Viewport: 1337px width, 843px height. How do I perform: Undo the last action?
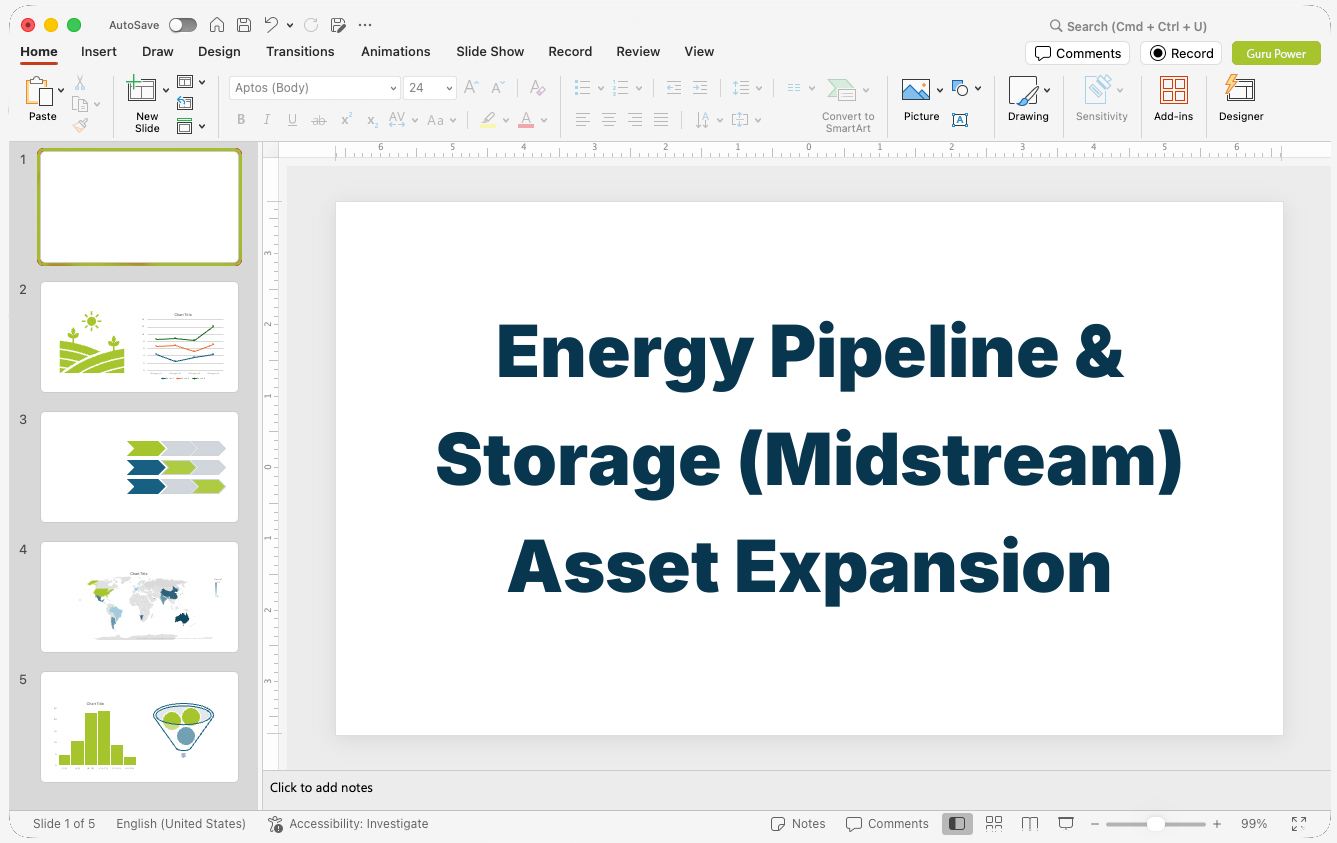click(x=271, y=25)
